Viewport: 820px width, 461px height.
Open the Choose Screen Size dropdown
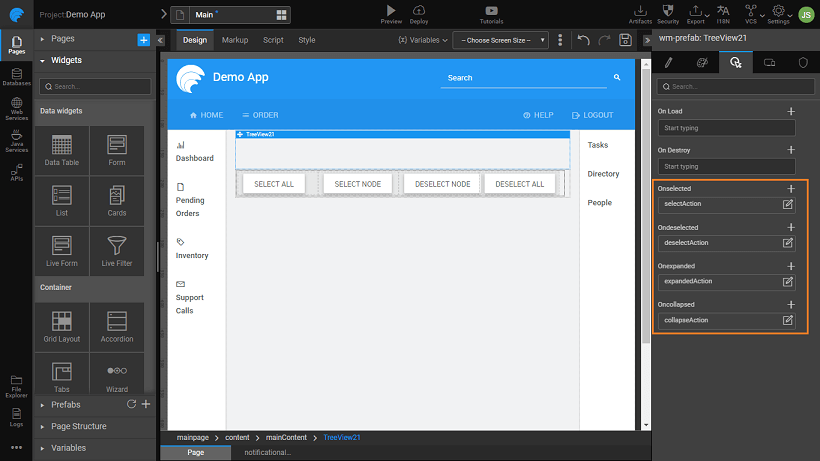[500, 40]
